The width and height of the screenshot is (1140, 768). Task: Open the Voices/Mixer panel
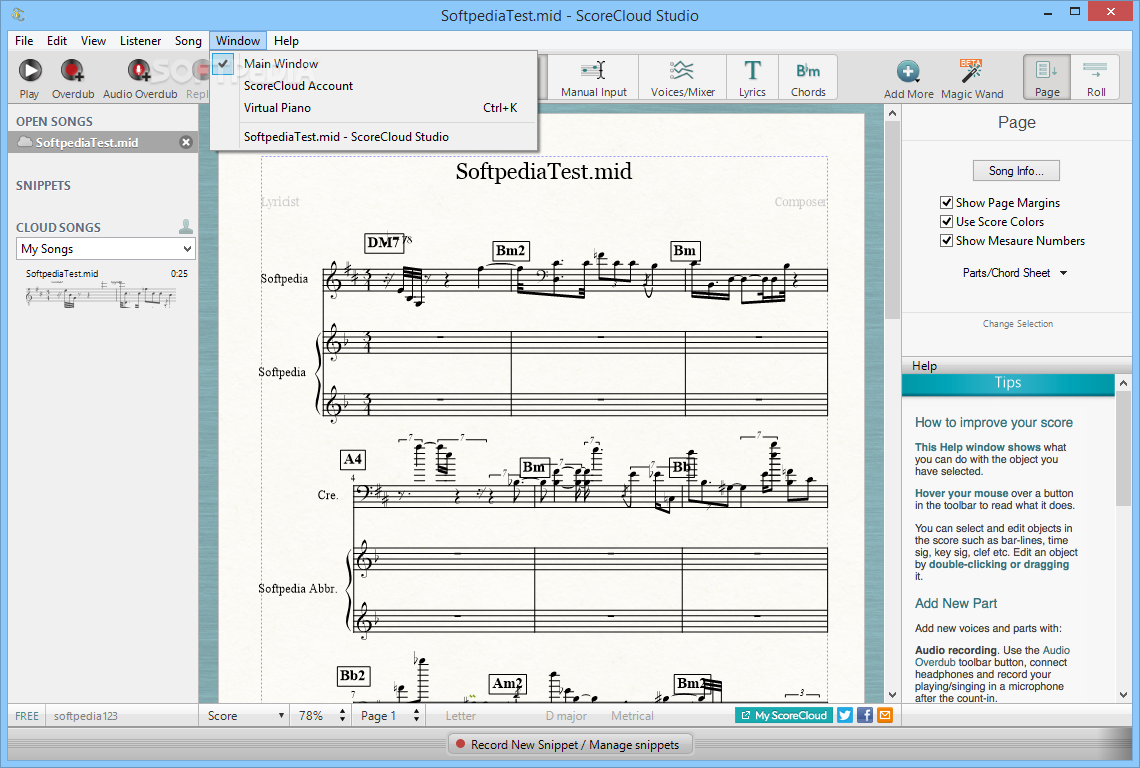[x=683, y=77]
